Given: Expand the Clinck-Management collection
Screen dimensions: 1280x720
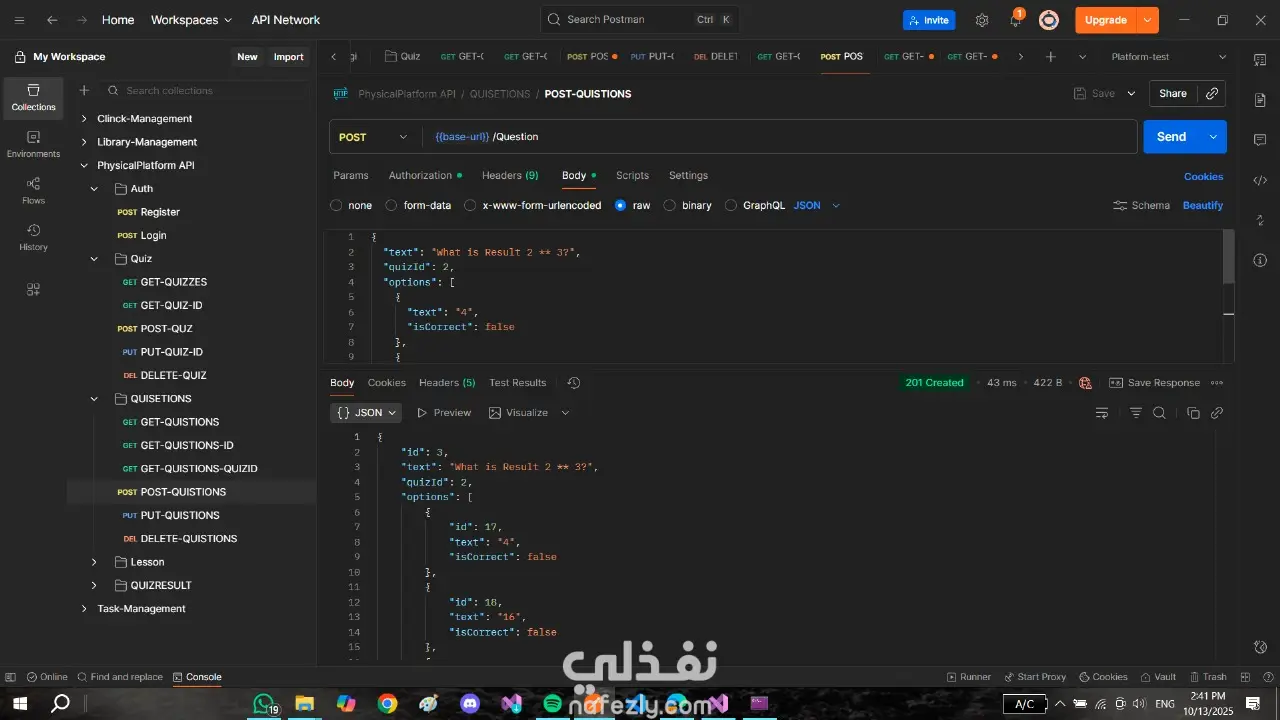Looking at the screenshot, I should tap(84, 119).
